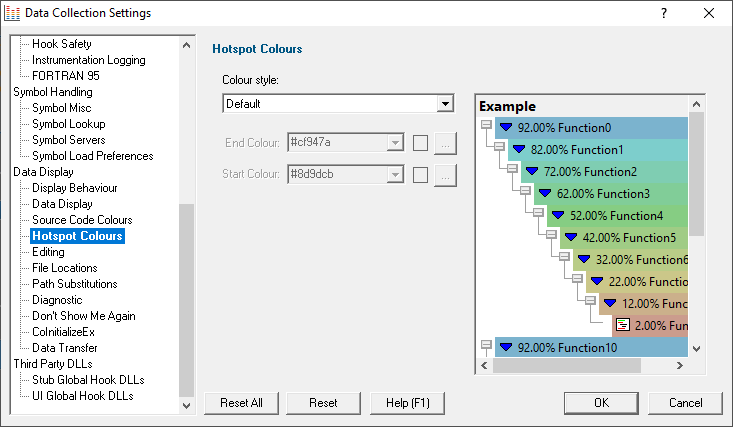Image resolution: width=733 pixels, height=427 pixels.
Task: Click the blue arrow icon next to 72.00% Function2
Action: point(532,171)
